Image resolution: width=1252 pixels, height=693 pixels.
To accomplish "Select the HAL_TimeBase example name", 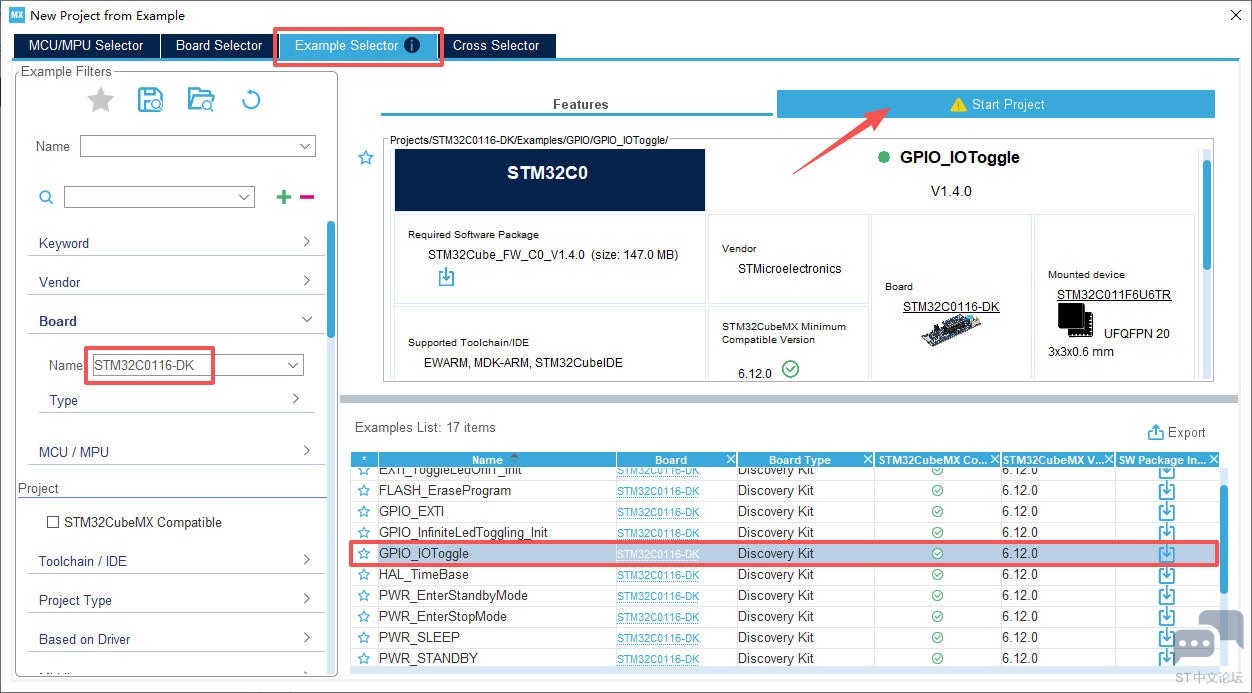I will (x=423, y=575).
